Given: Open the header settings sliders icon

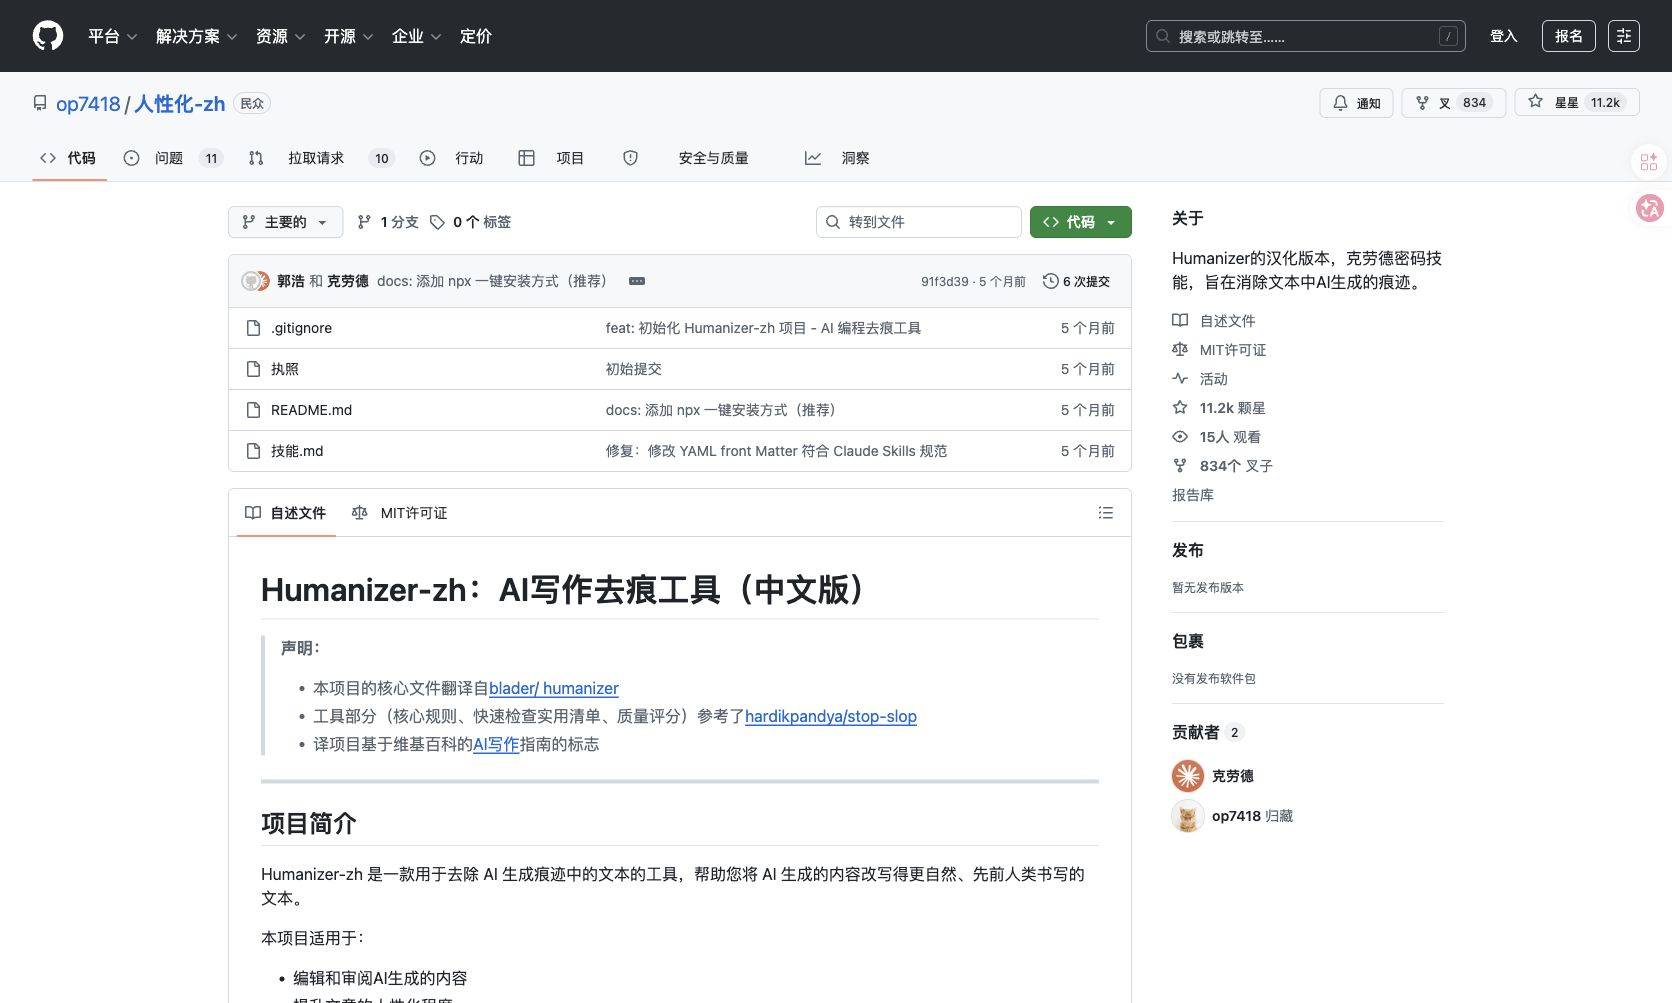Looking at the screenshot, I should pos(1624,36).
